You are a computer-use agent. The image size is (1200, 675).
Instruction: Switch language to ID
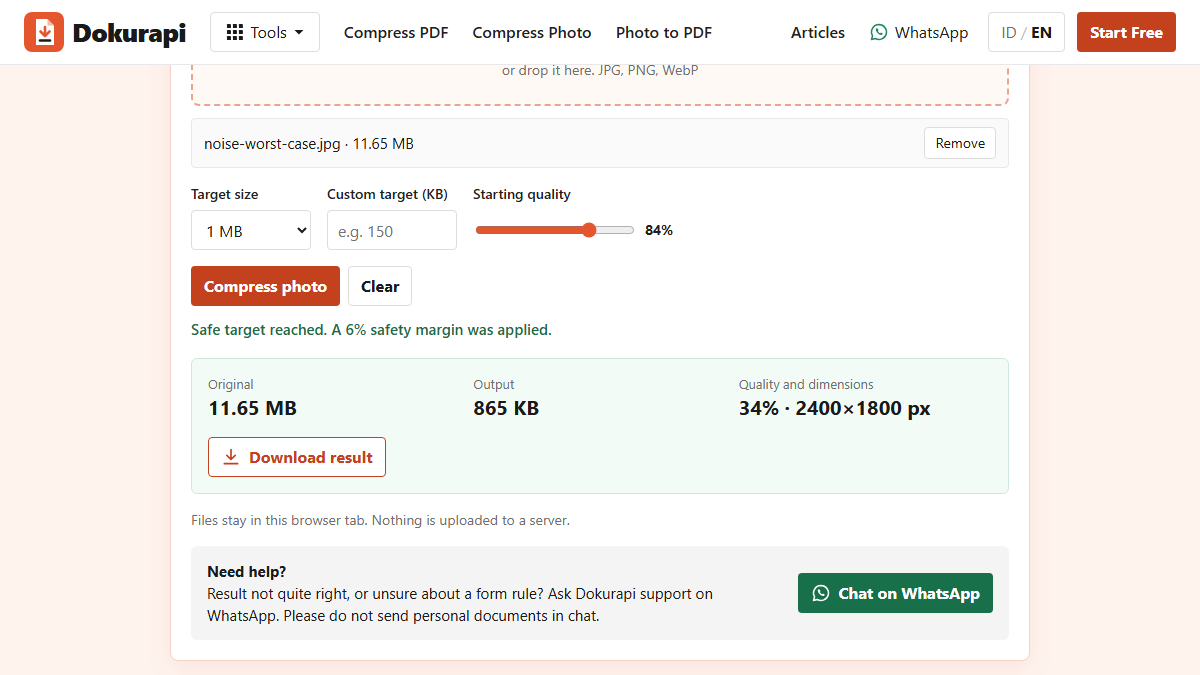1009,32
